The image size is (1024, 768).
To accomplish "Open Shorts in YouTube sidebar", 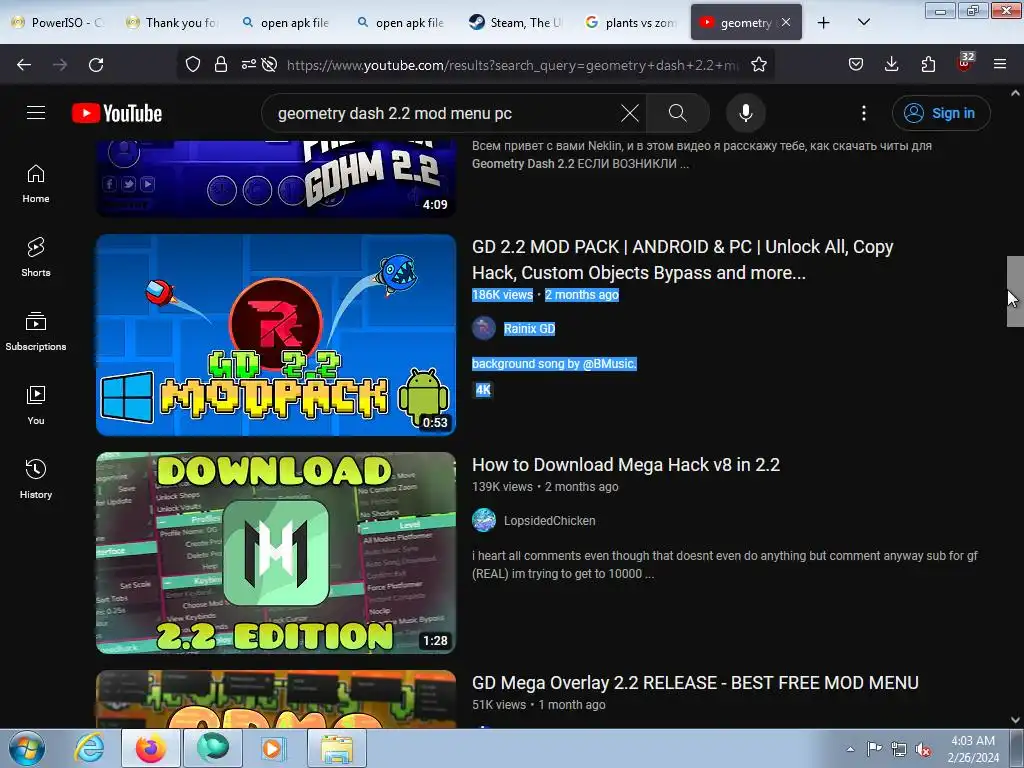I will pyautogui.click(x=36, y=257).
